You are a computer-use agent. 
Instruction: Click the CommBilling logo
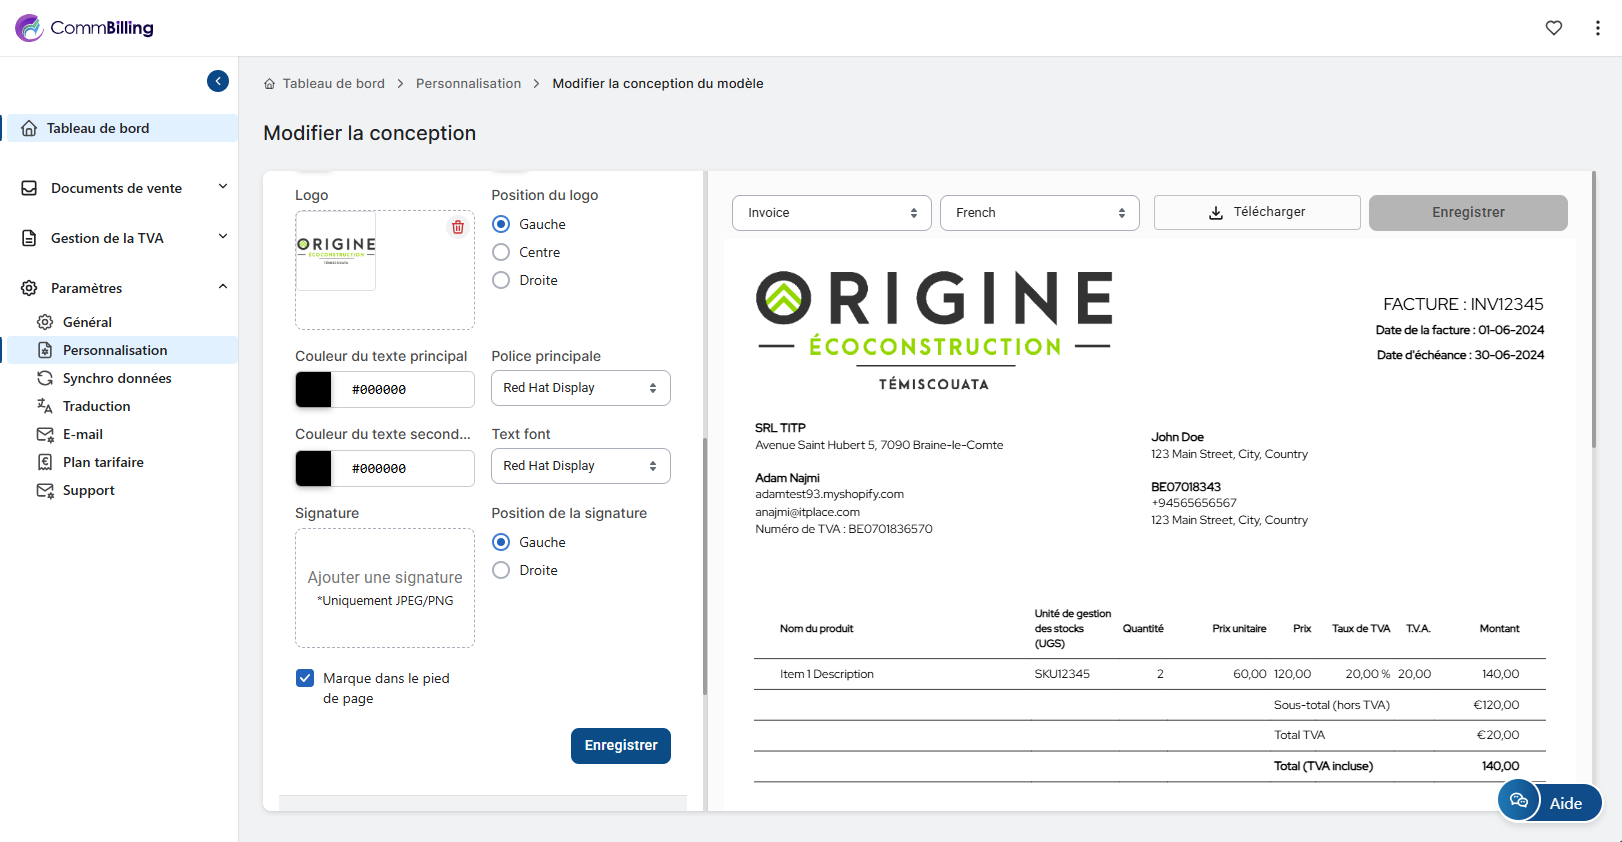[85, 28]
